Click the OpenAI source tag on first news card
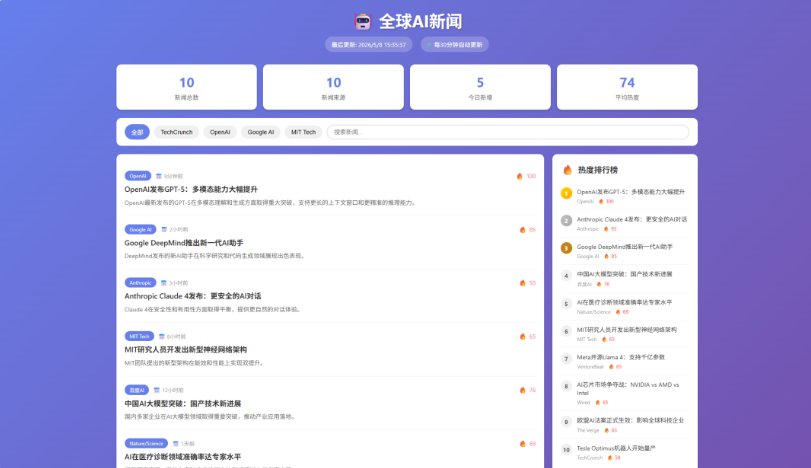Image resolution: width=811 pixels, height=468 pixels. tap(138, 176)
